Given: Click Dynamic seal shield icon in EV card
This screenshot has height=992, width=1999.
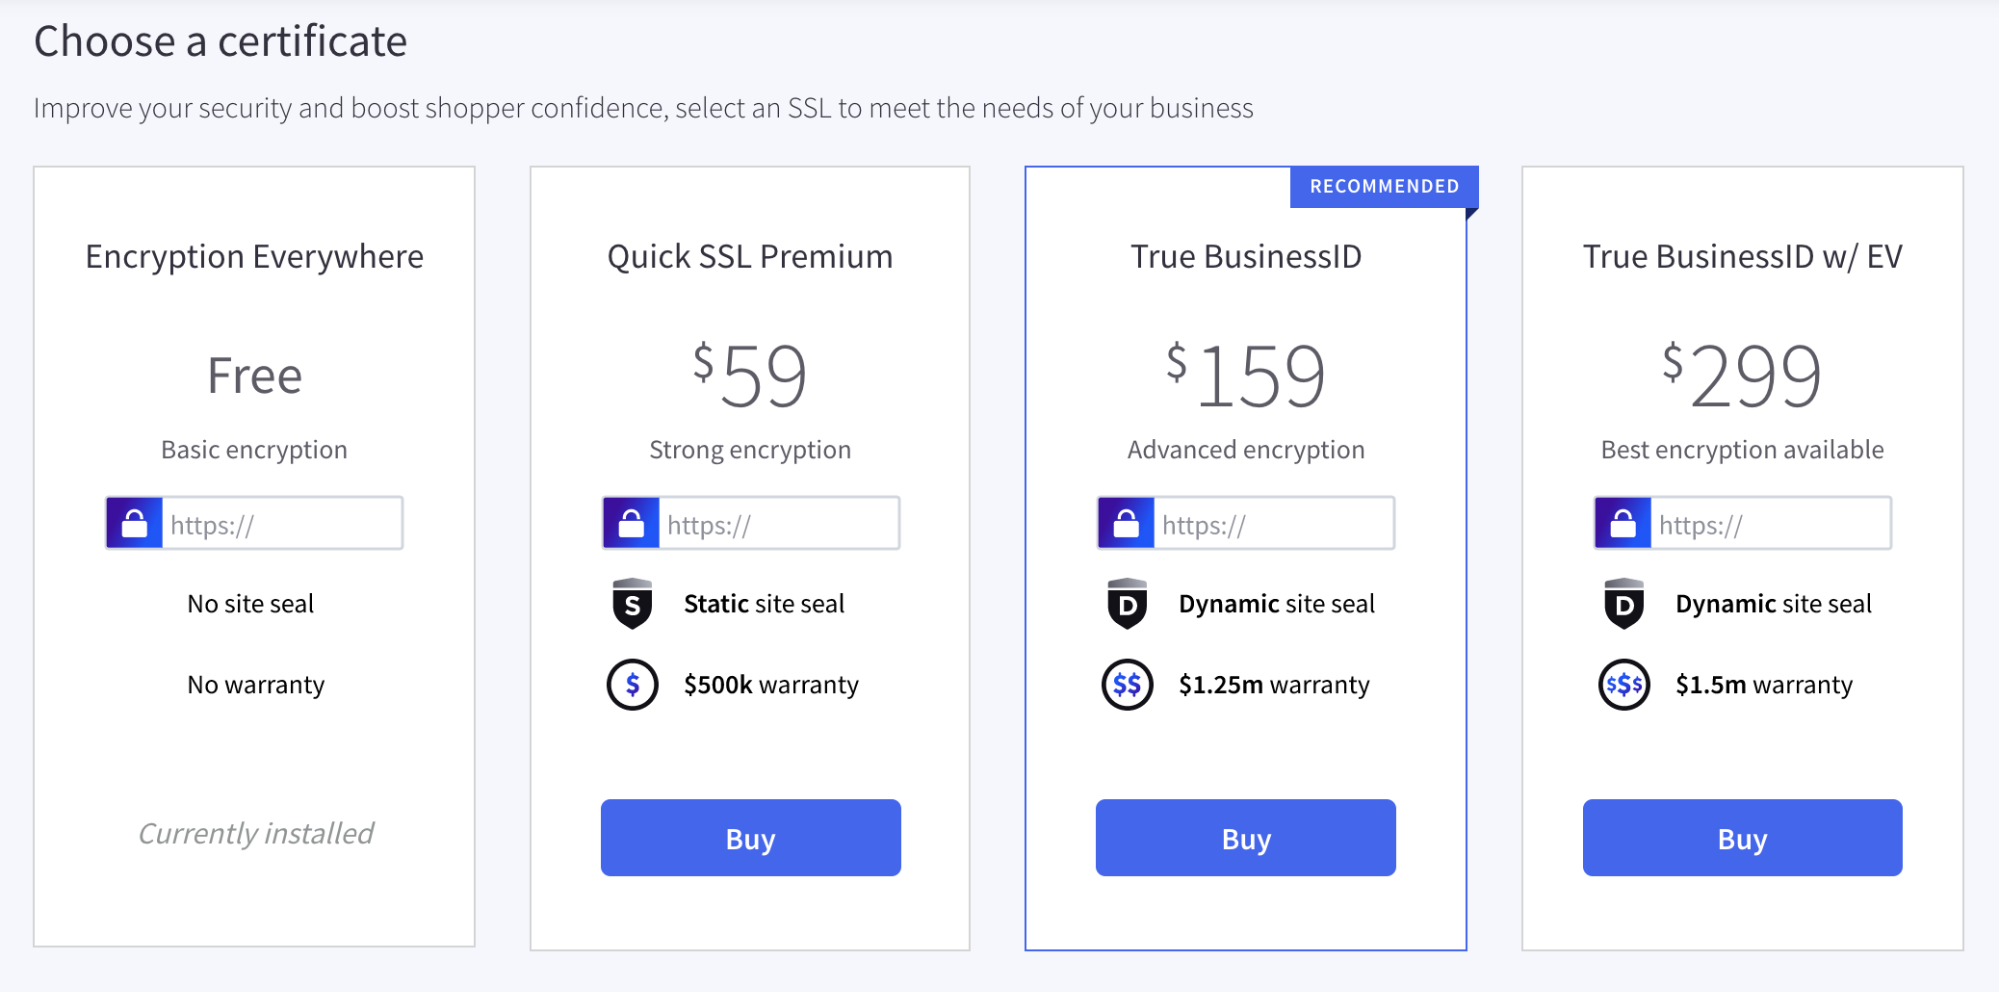Looking at the screenshot, I should click(1624, 604).
